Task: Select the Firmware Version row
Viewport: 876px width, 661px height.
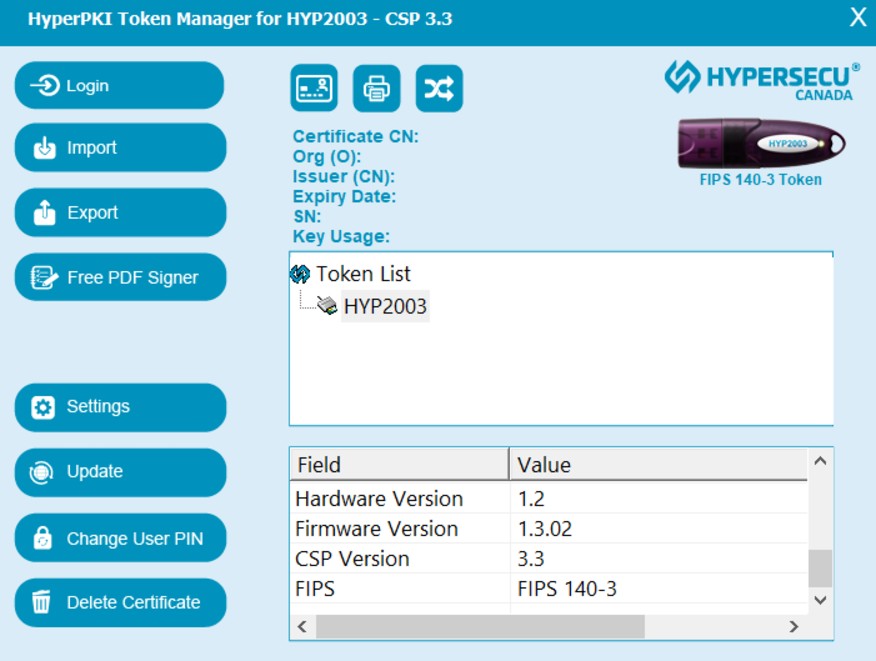Action: (549, 529)
